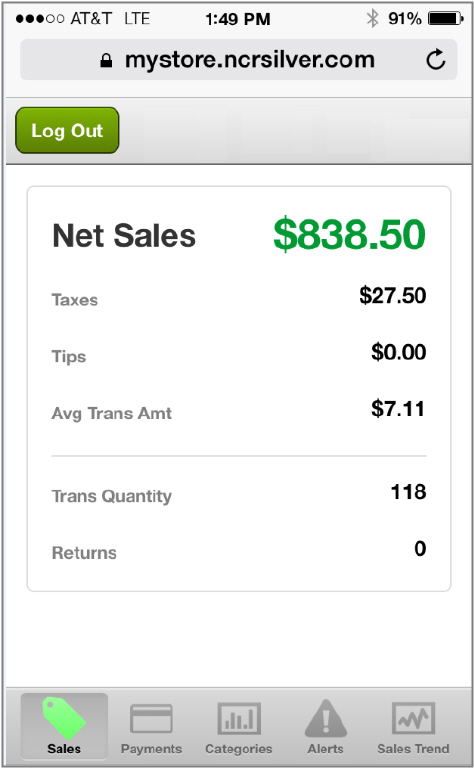This screenshot has width=474, height=768.
Task: Tap the Trans Quantity value 118
Action: click(x=408, y=492)
